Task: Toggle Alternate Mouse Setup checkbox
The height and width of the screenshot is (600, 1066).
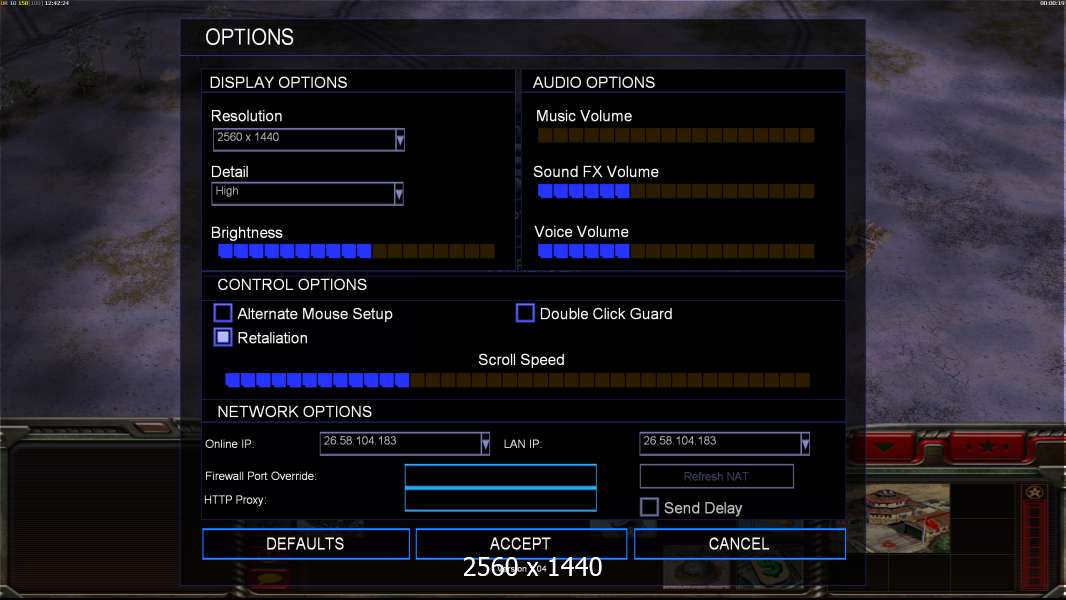Action: [x=223, y=313]
